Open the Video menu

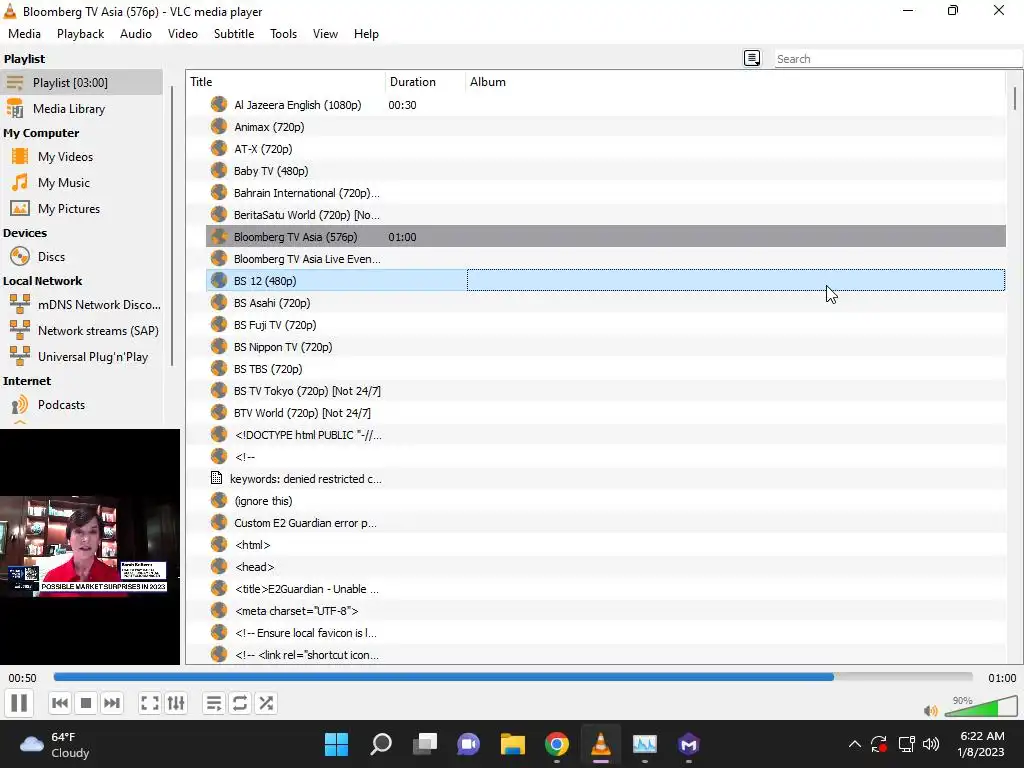coord(183,34)
